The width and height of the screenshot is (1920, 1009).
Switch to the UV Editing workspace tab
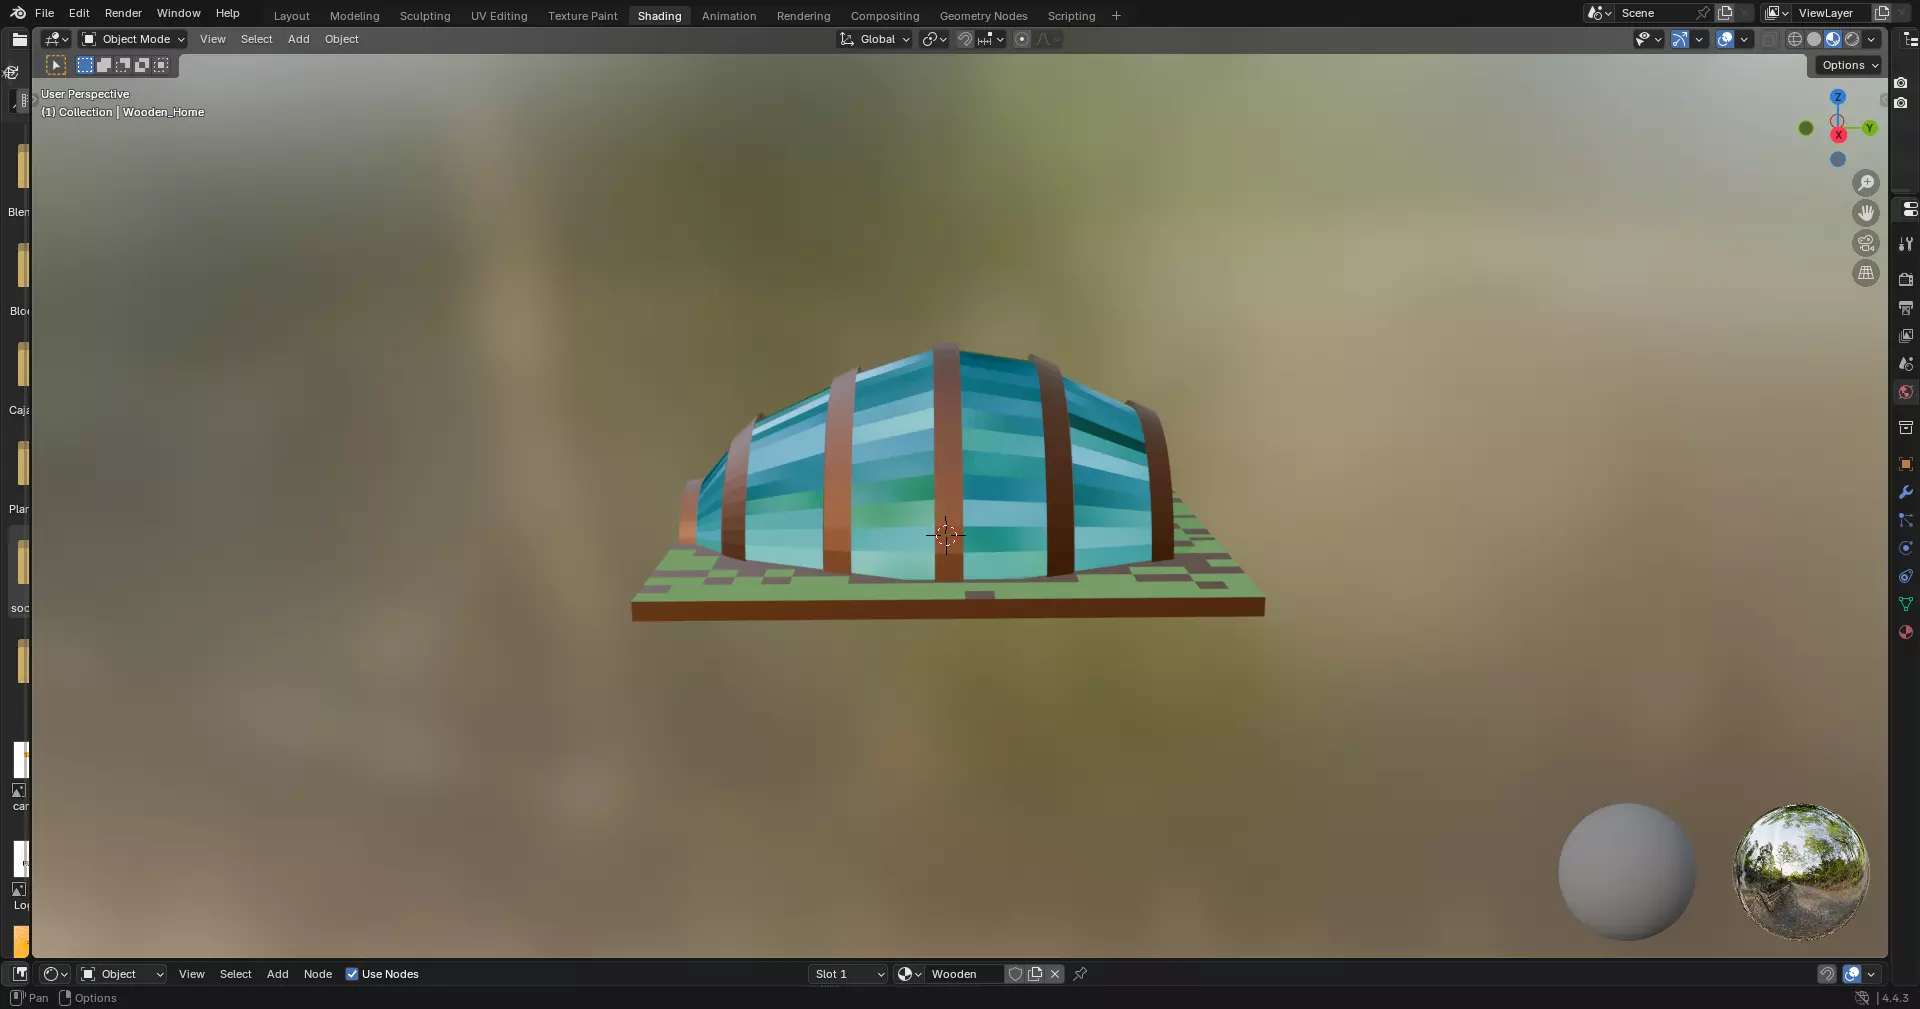[499, 16]
